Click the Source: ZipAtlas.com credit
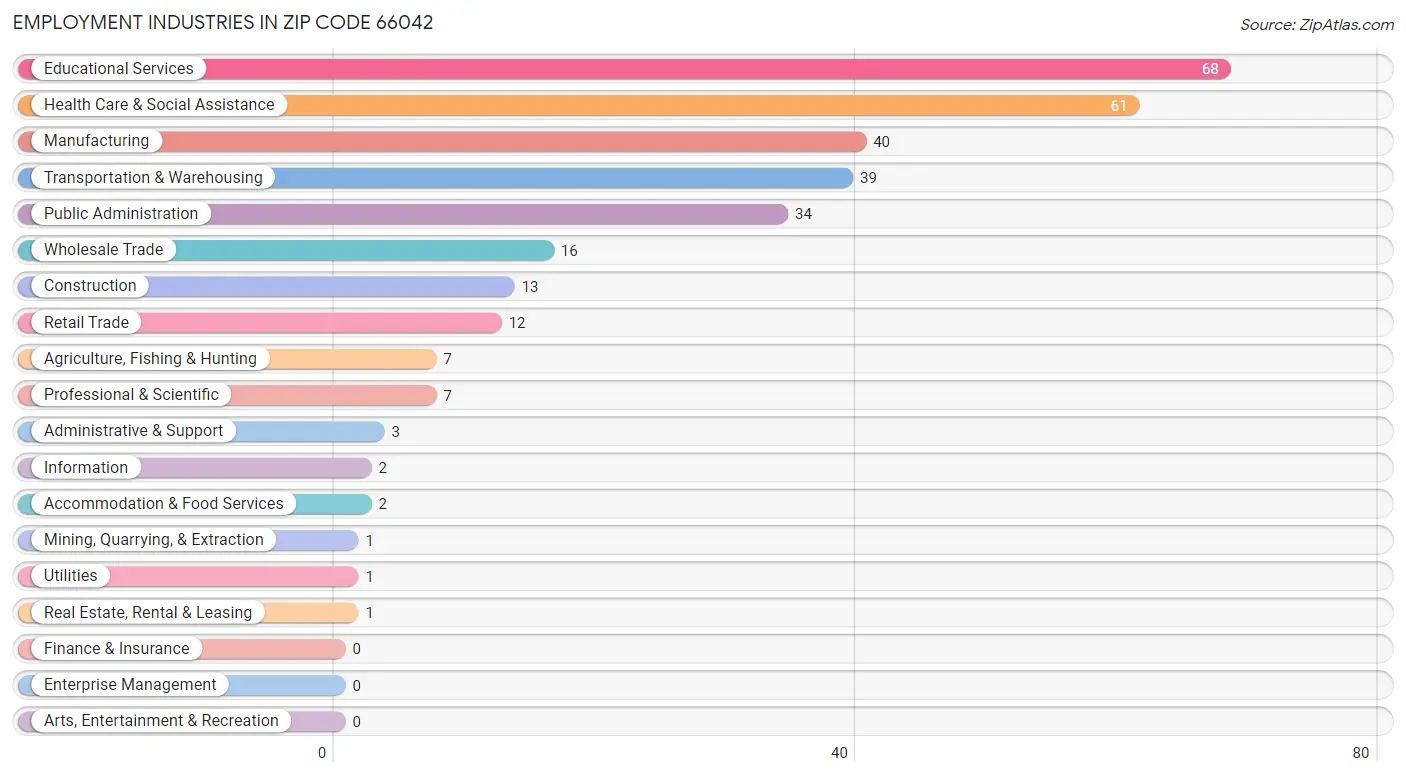This screenshot has width=1406, height=776. click(x=1317, y=25)
